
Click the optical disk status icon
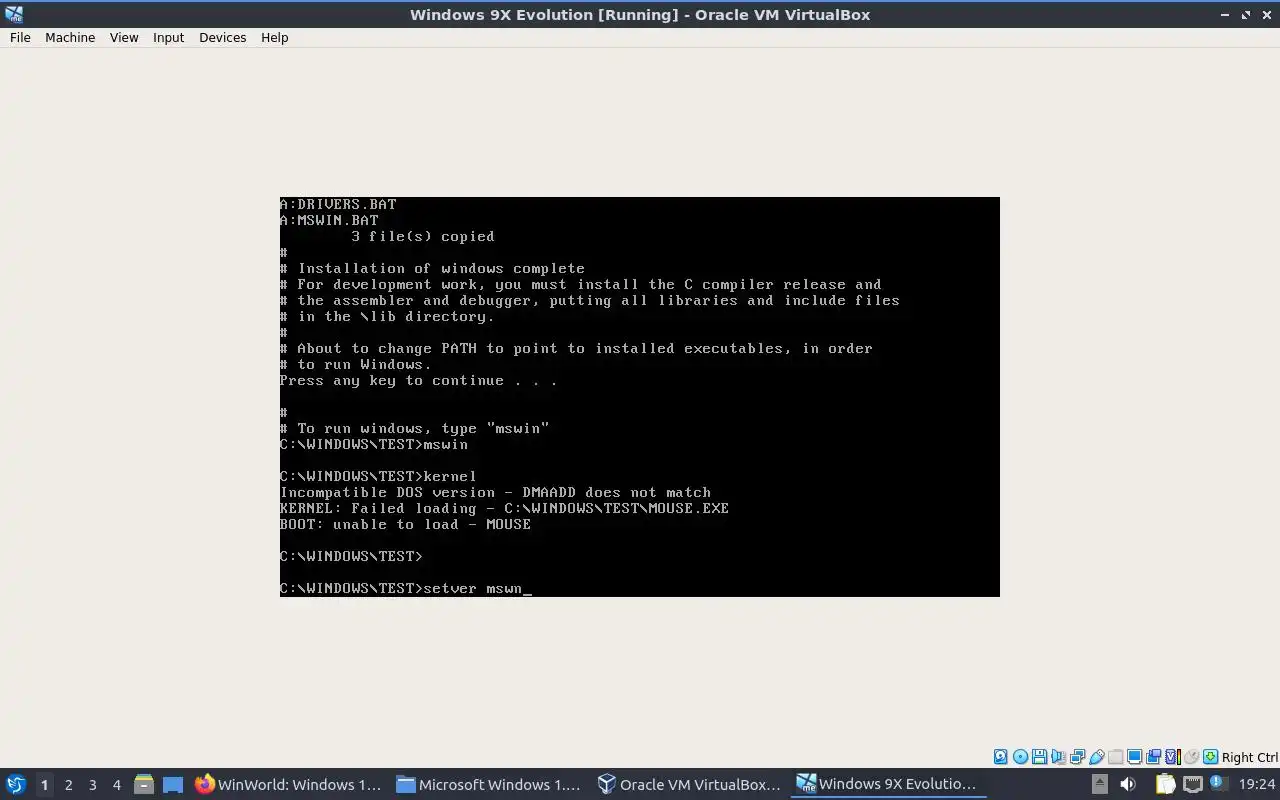1020,757
